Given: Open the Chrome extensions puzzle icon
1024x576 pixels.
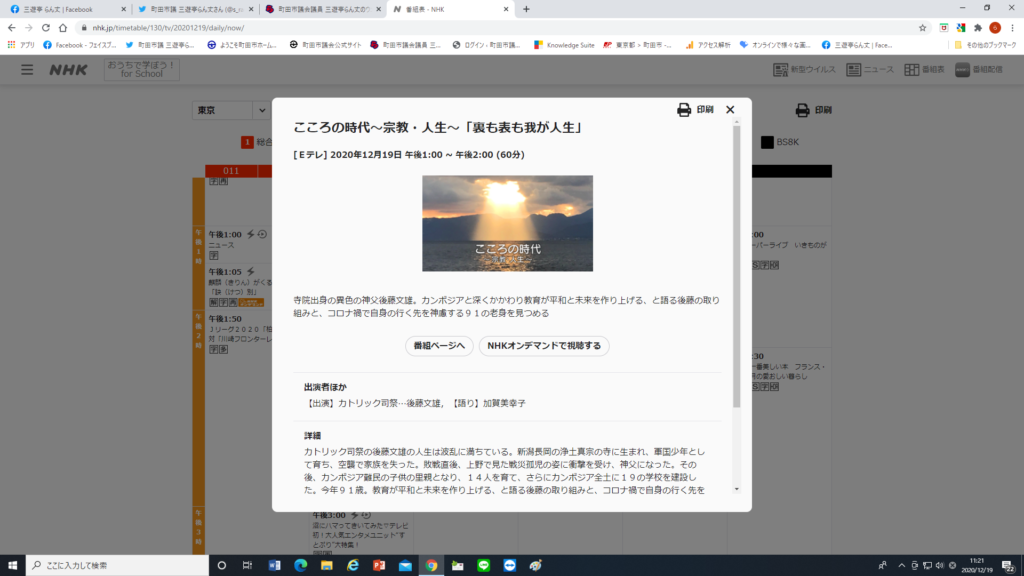Looking at the screenshot, I should (978, 27).
